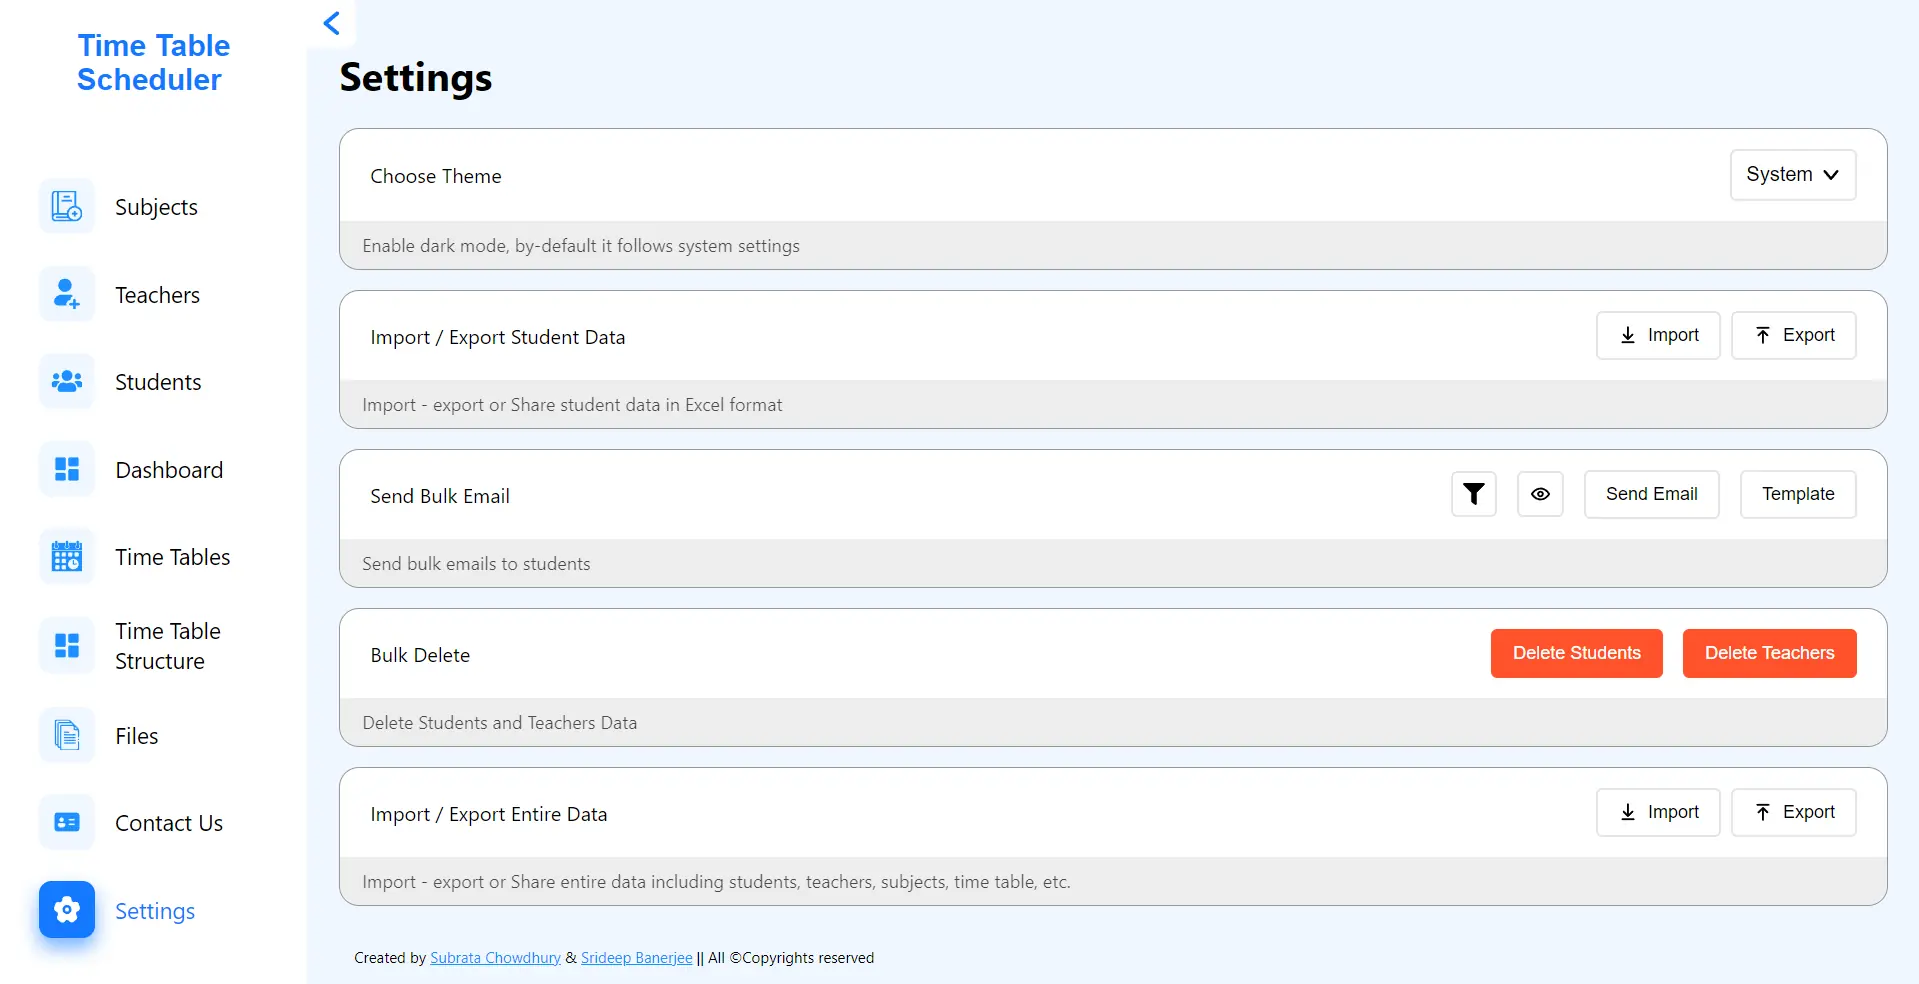Click the Send Bulk Email label
The width and height of the screenshot is (1919, 984).
pyautogui.click(x=440, y=496)
